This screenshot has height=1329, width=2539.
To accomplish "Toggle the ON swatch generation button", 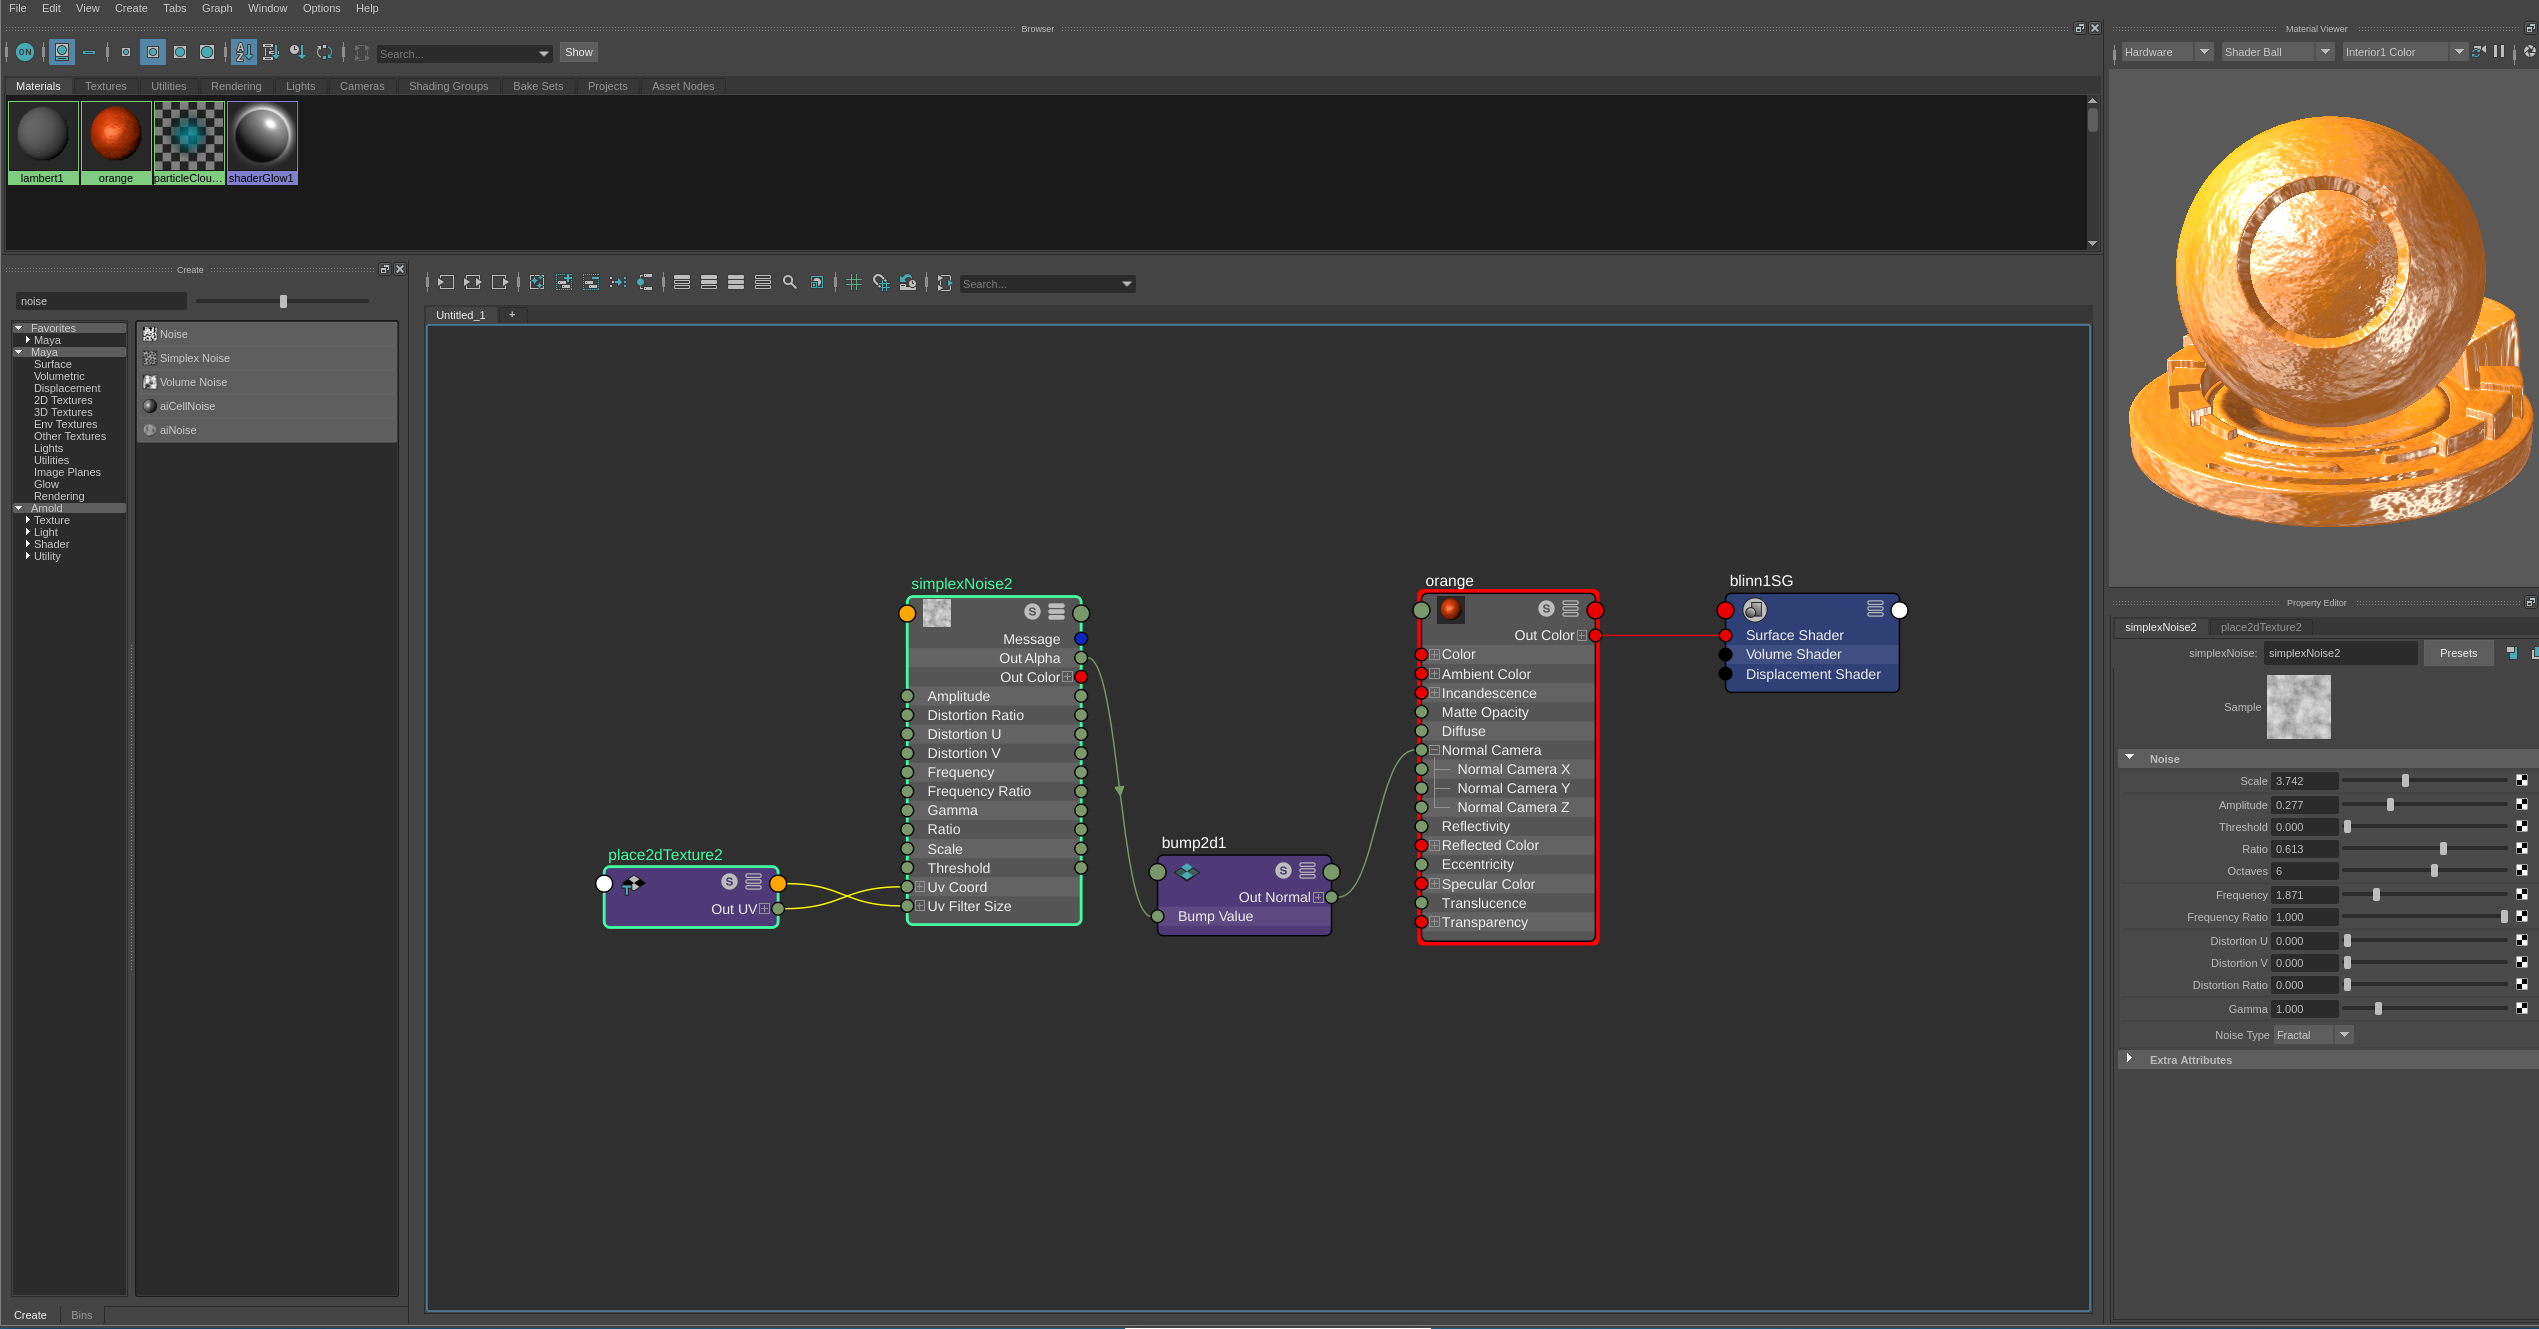I will pyautogui.click(x=25, y=52).
